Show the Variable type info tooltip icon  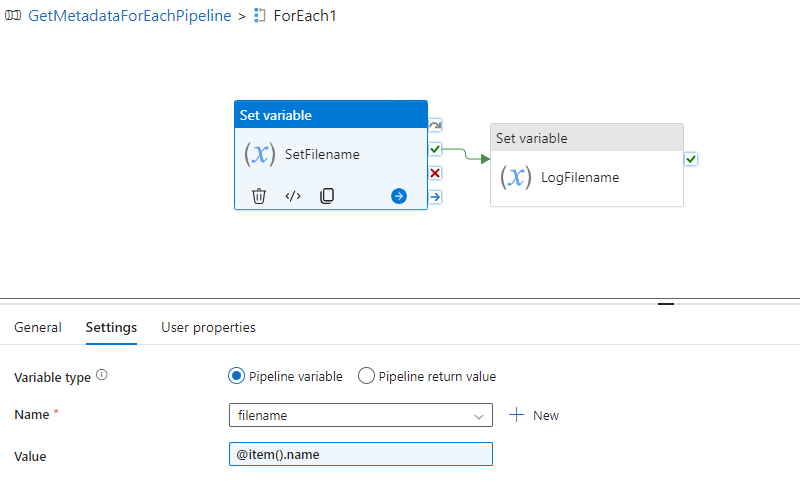102,375
